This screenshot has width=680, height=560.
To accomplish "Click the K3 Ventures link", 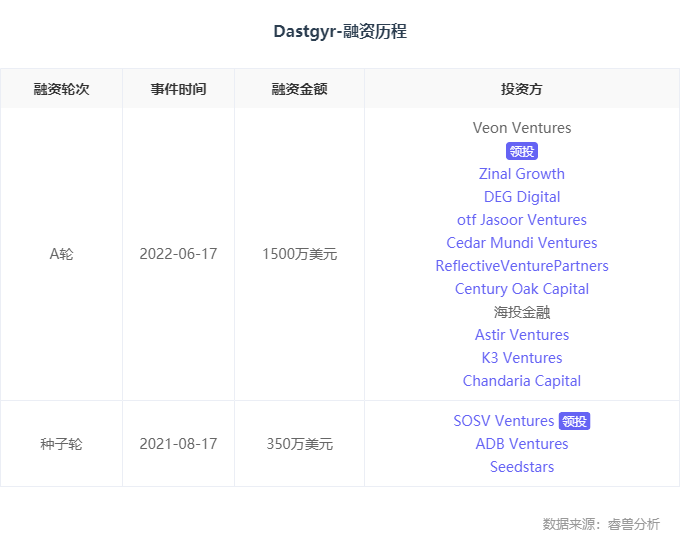I will click(x=522, y=358).
